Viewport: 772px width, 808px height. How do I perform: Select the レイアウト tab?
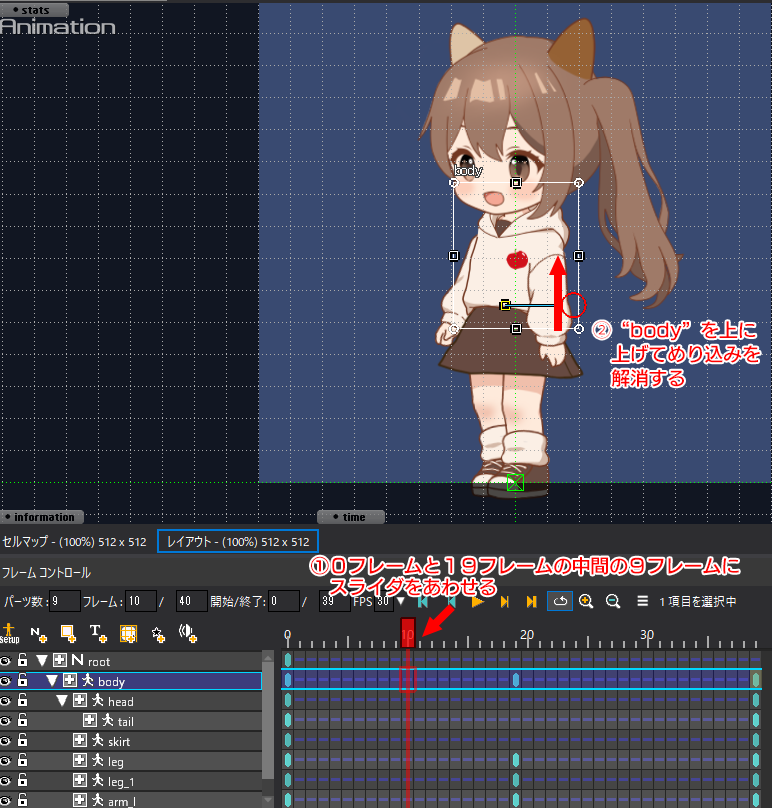coord(238,542)
